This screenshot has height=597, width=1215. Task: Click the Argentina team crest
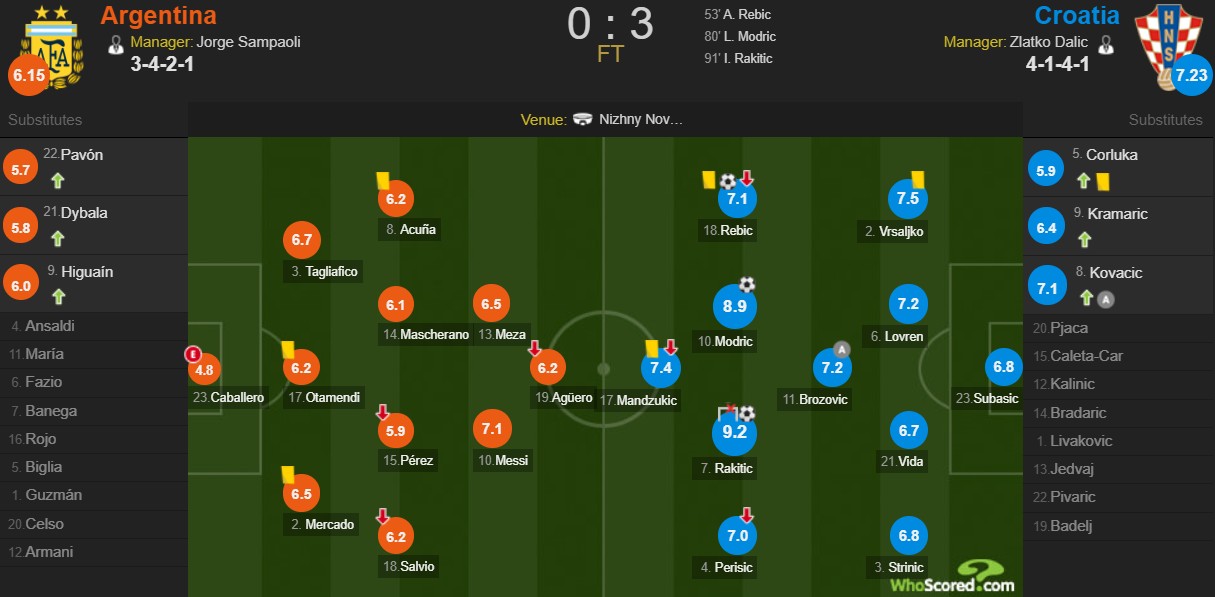point(53,48)
